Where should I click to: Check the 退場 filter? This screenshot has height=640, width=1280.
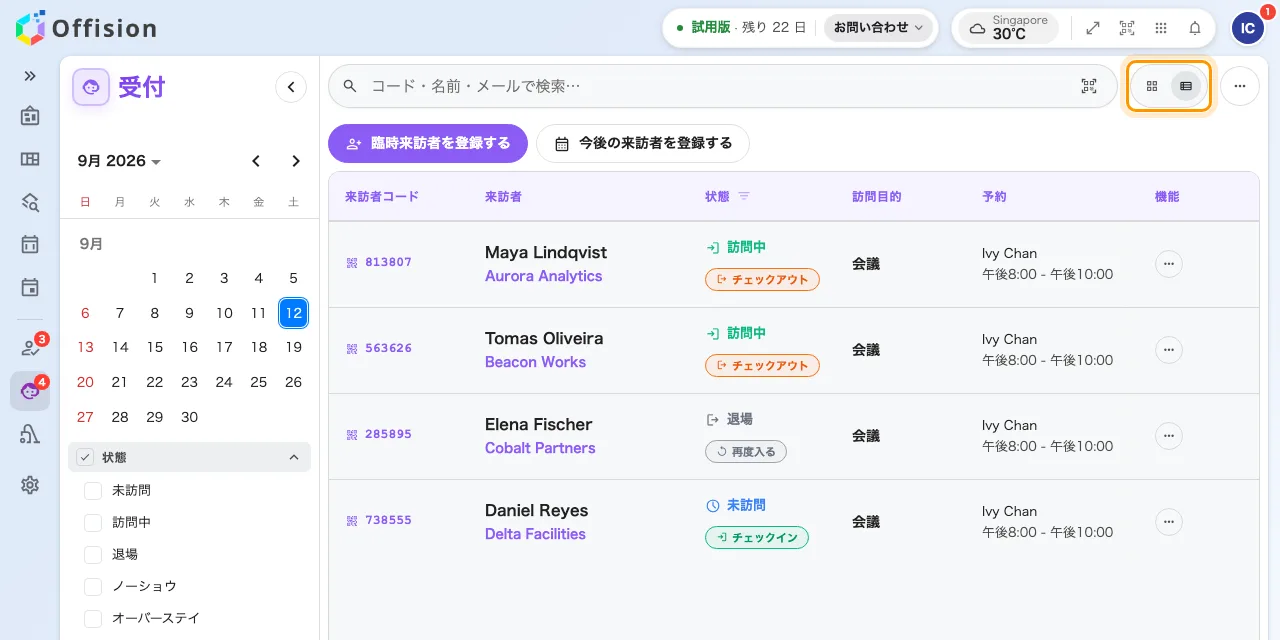93,555
